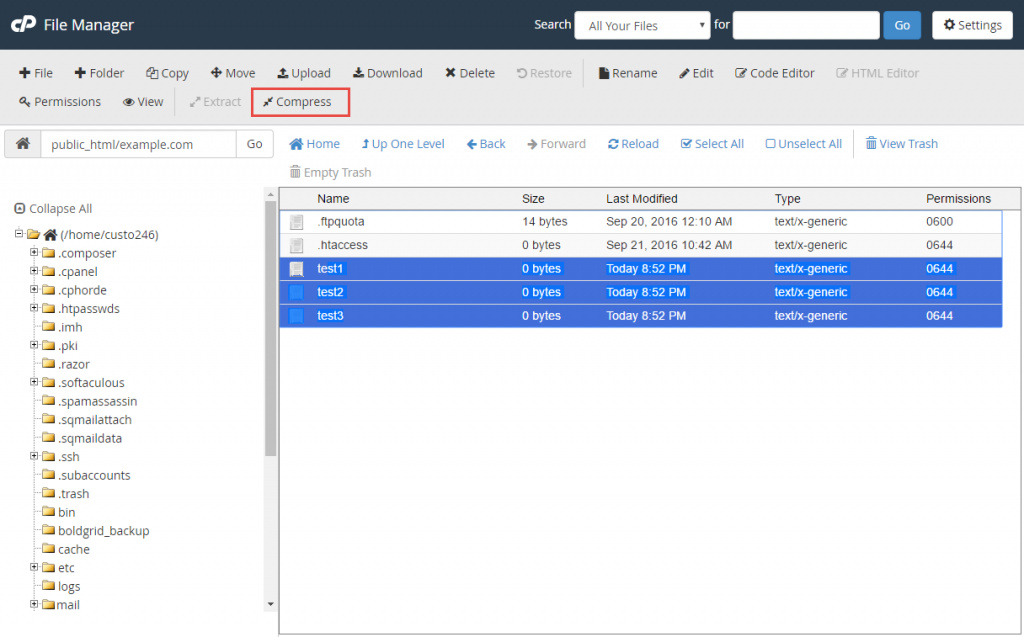Select the Compress tool

coord(300,101)
